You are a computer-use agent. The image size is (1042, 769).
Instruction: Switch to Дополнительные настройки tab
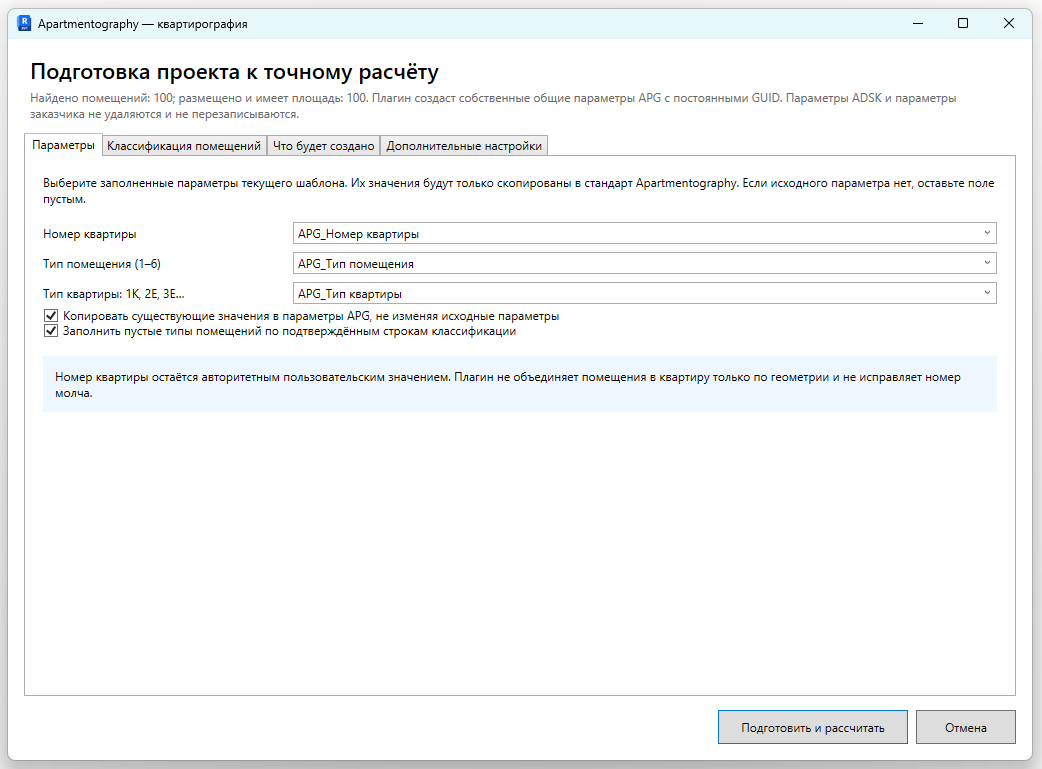[464, 146]
